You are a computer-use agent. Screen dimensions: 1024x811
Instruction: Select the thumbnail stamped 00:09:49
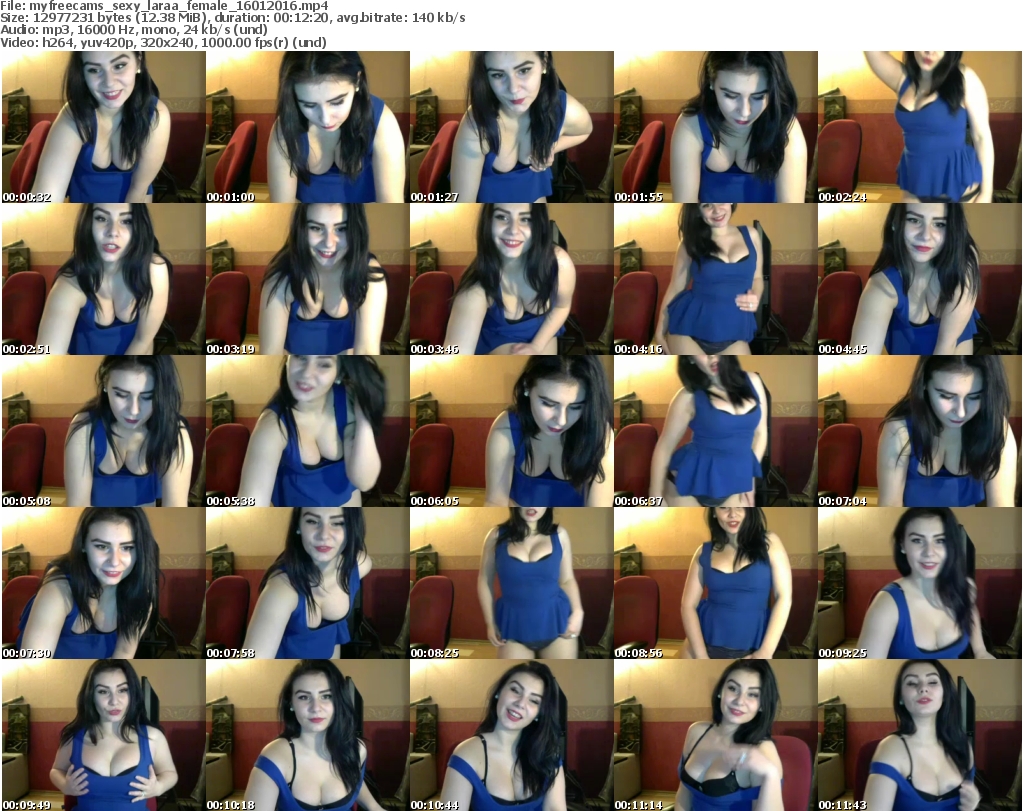pyautogui.click(x=104, y=735)
